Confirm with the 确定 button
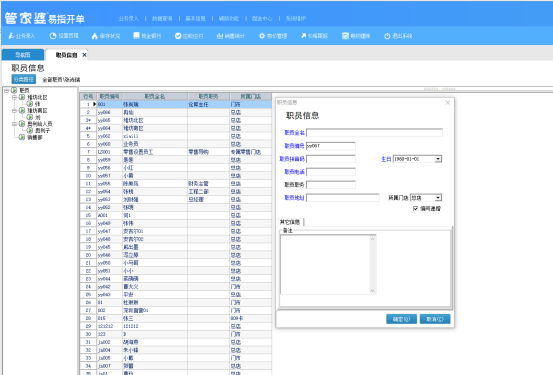553x375 pixels. [x=401, y=319]
